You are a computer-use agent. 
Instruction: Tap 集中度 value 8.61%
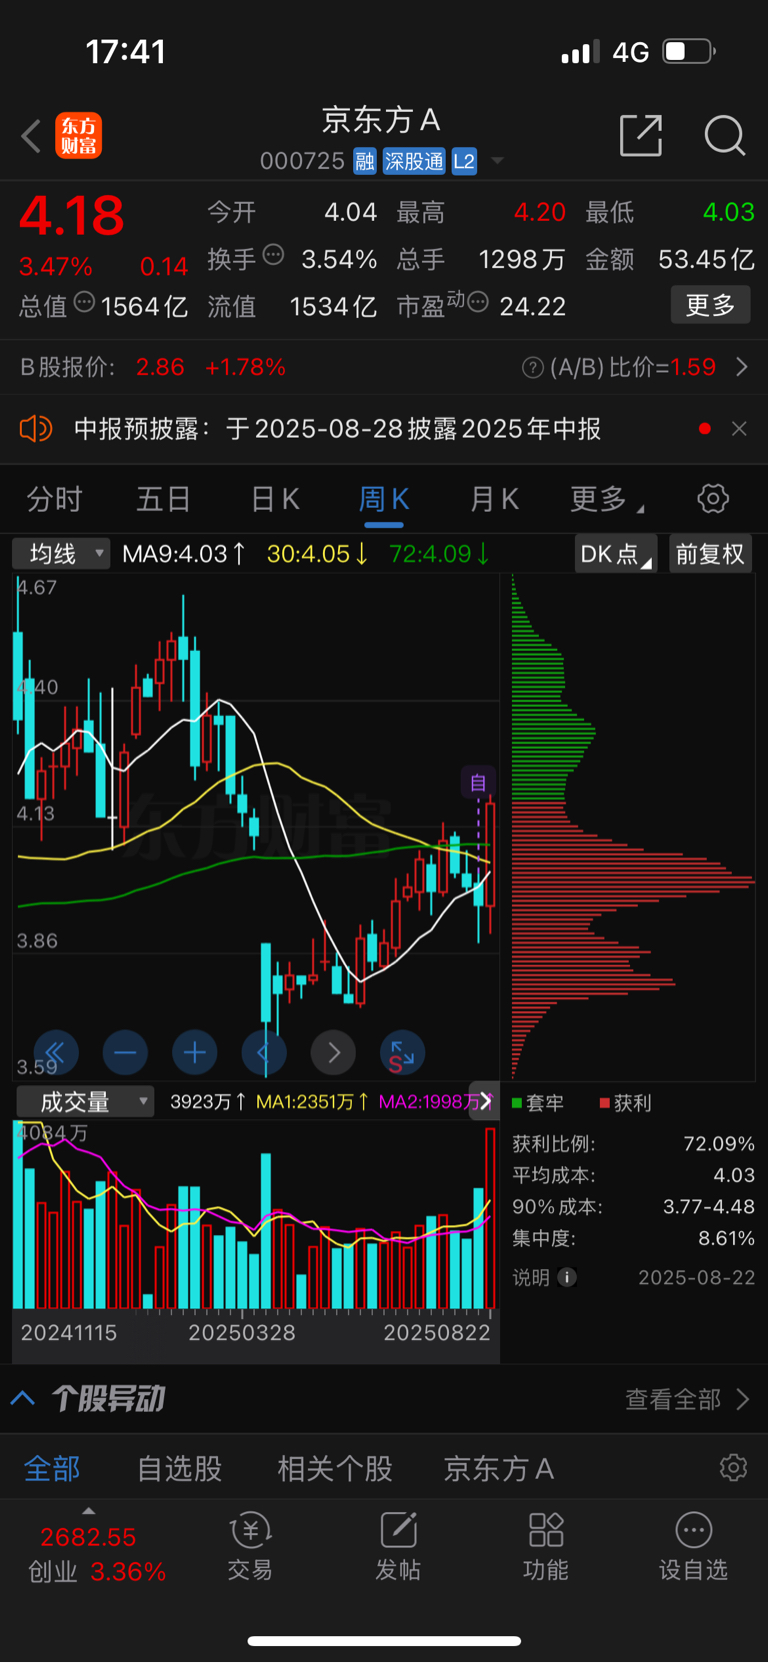click(x=726, y=1238)
